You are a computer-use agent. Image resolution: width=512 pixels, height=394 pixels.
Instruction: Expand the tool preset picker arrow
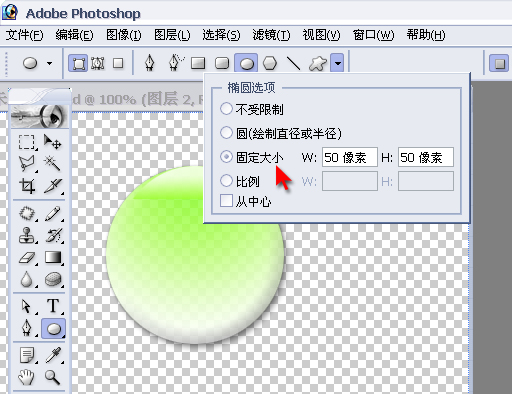tap(50, 63)
